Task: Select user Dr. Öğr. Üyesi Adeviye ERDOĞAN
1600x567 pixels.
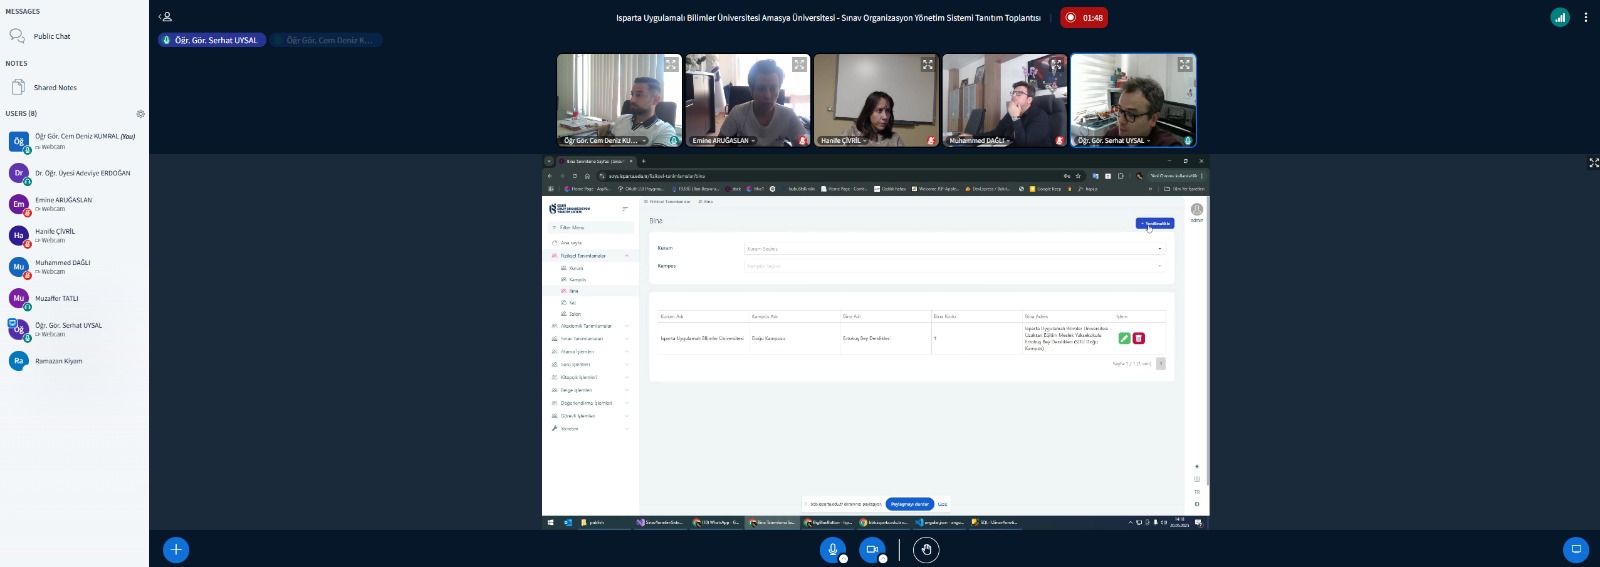Action: (74, 173)
